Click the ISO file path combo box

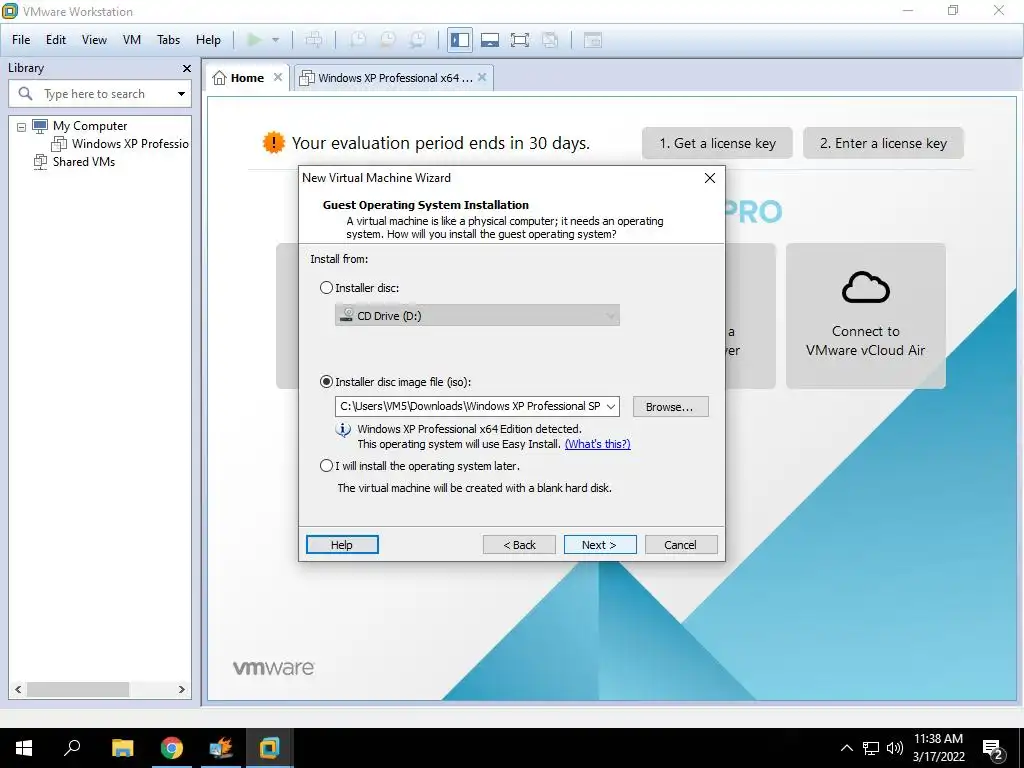(477, 406)
